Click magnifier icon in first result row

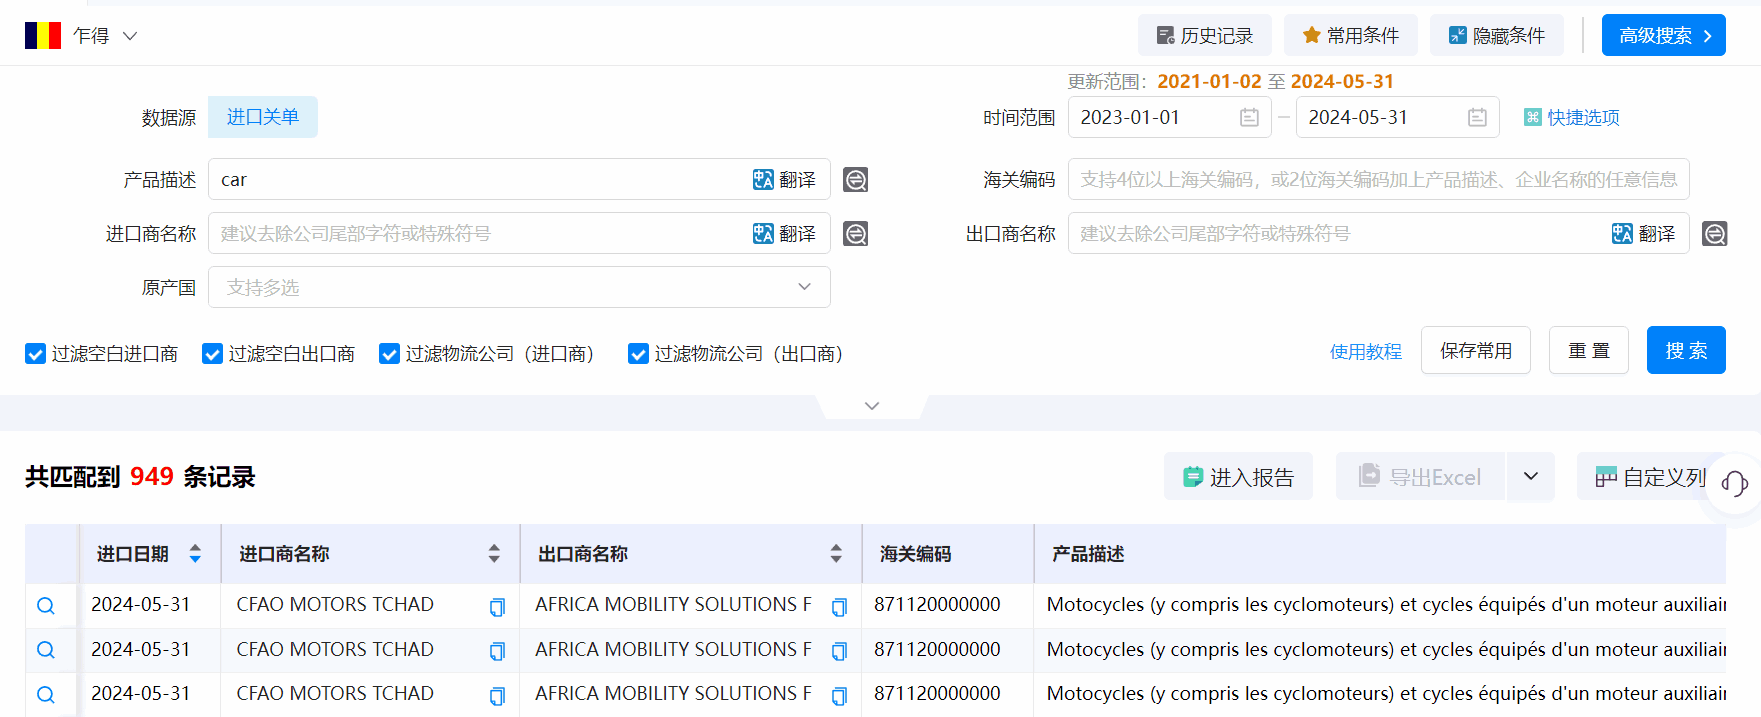click(x=46, y=605)
